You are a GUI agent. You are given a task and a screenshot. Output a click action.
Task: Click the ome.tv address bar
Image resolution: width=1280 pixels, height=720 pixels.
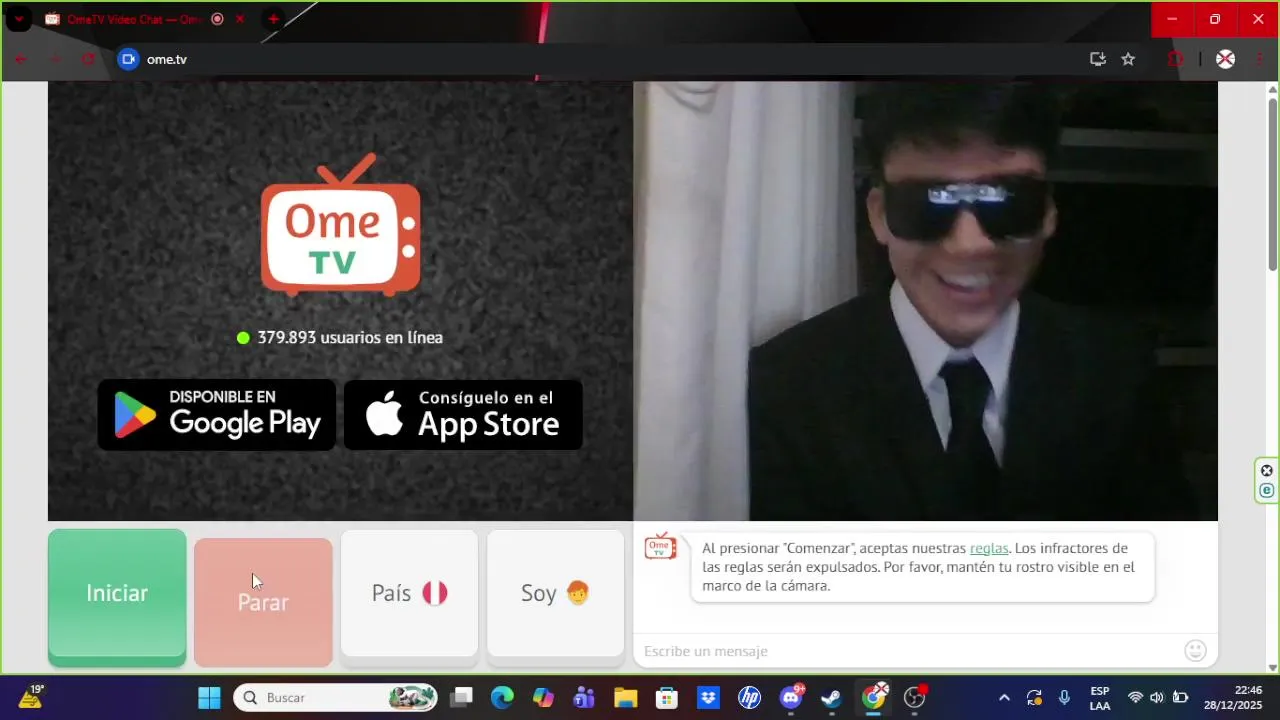tap(600, 59)
